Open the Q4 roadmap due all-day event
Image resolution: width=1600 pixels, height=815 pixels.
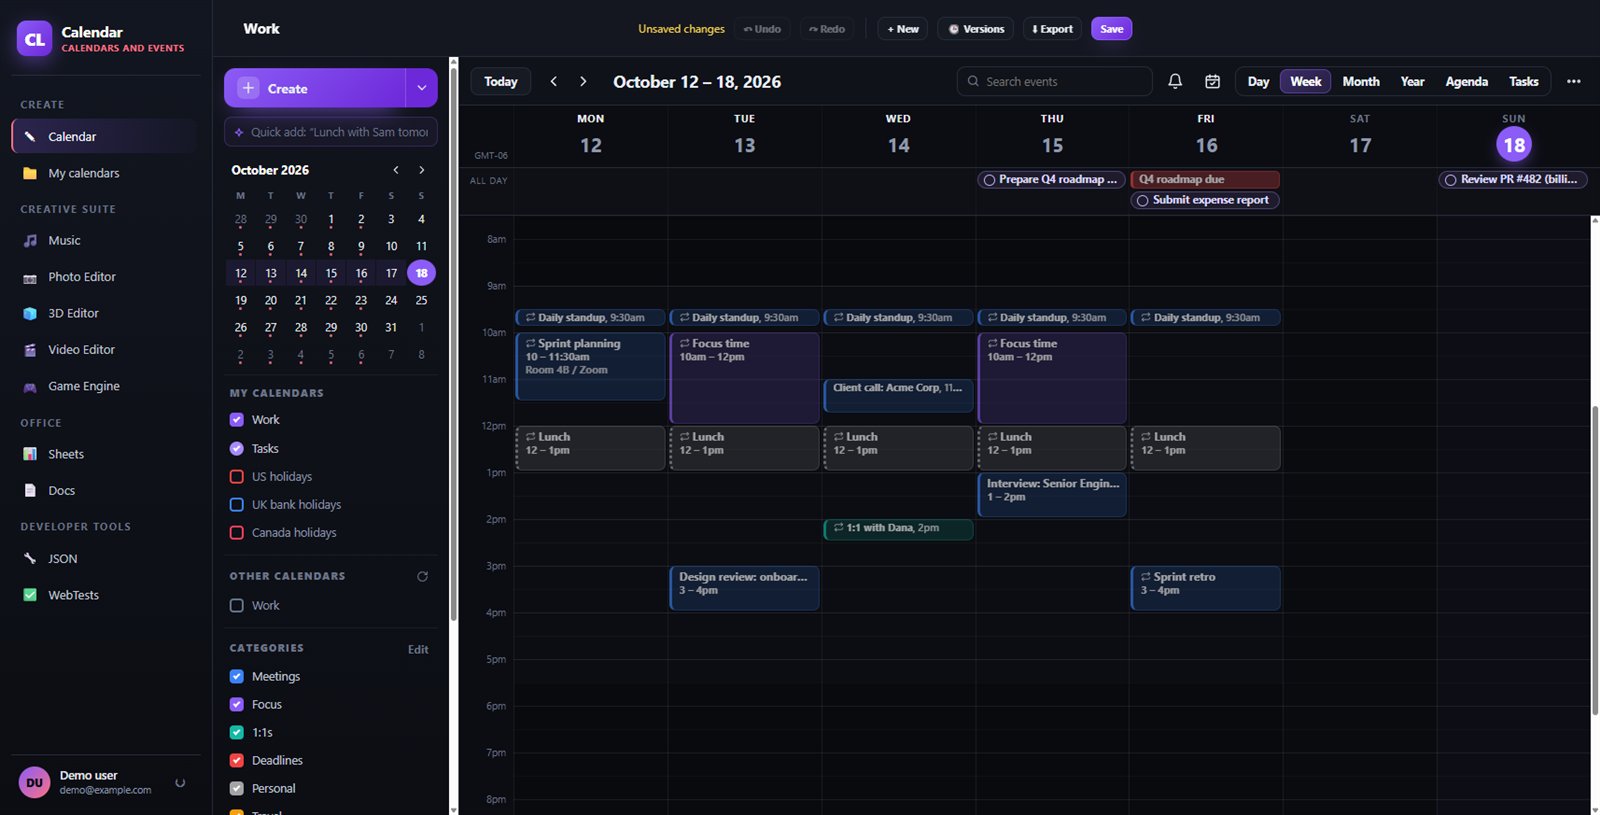(x=1205, y=179)
